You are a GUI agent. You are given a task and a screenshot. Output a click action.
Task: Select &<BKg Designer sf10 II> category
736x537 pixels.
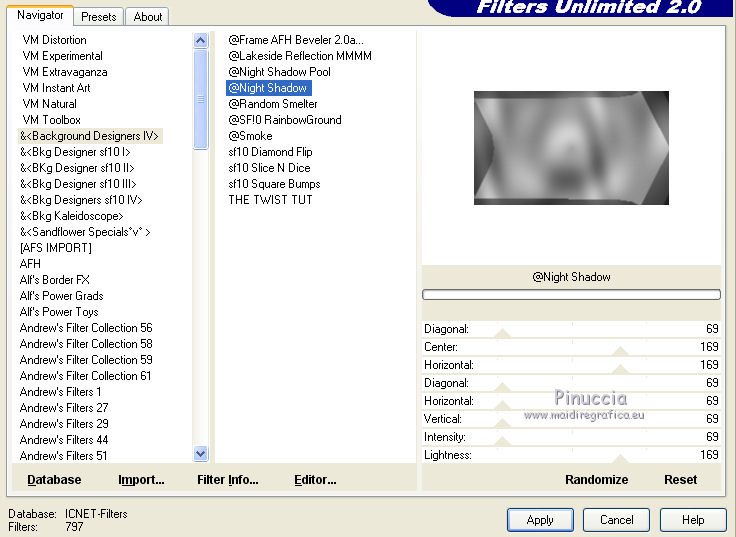coord(77,168)
